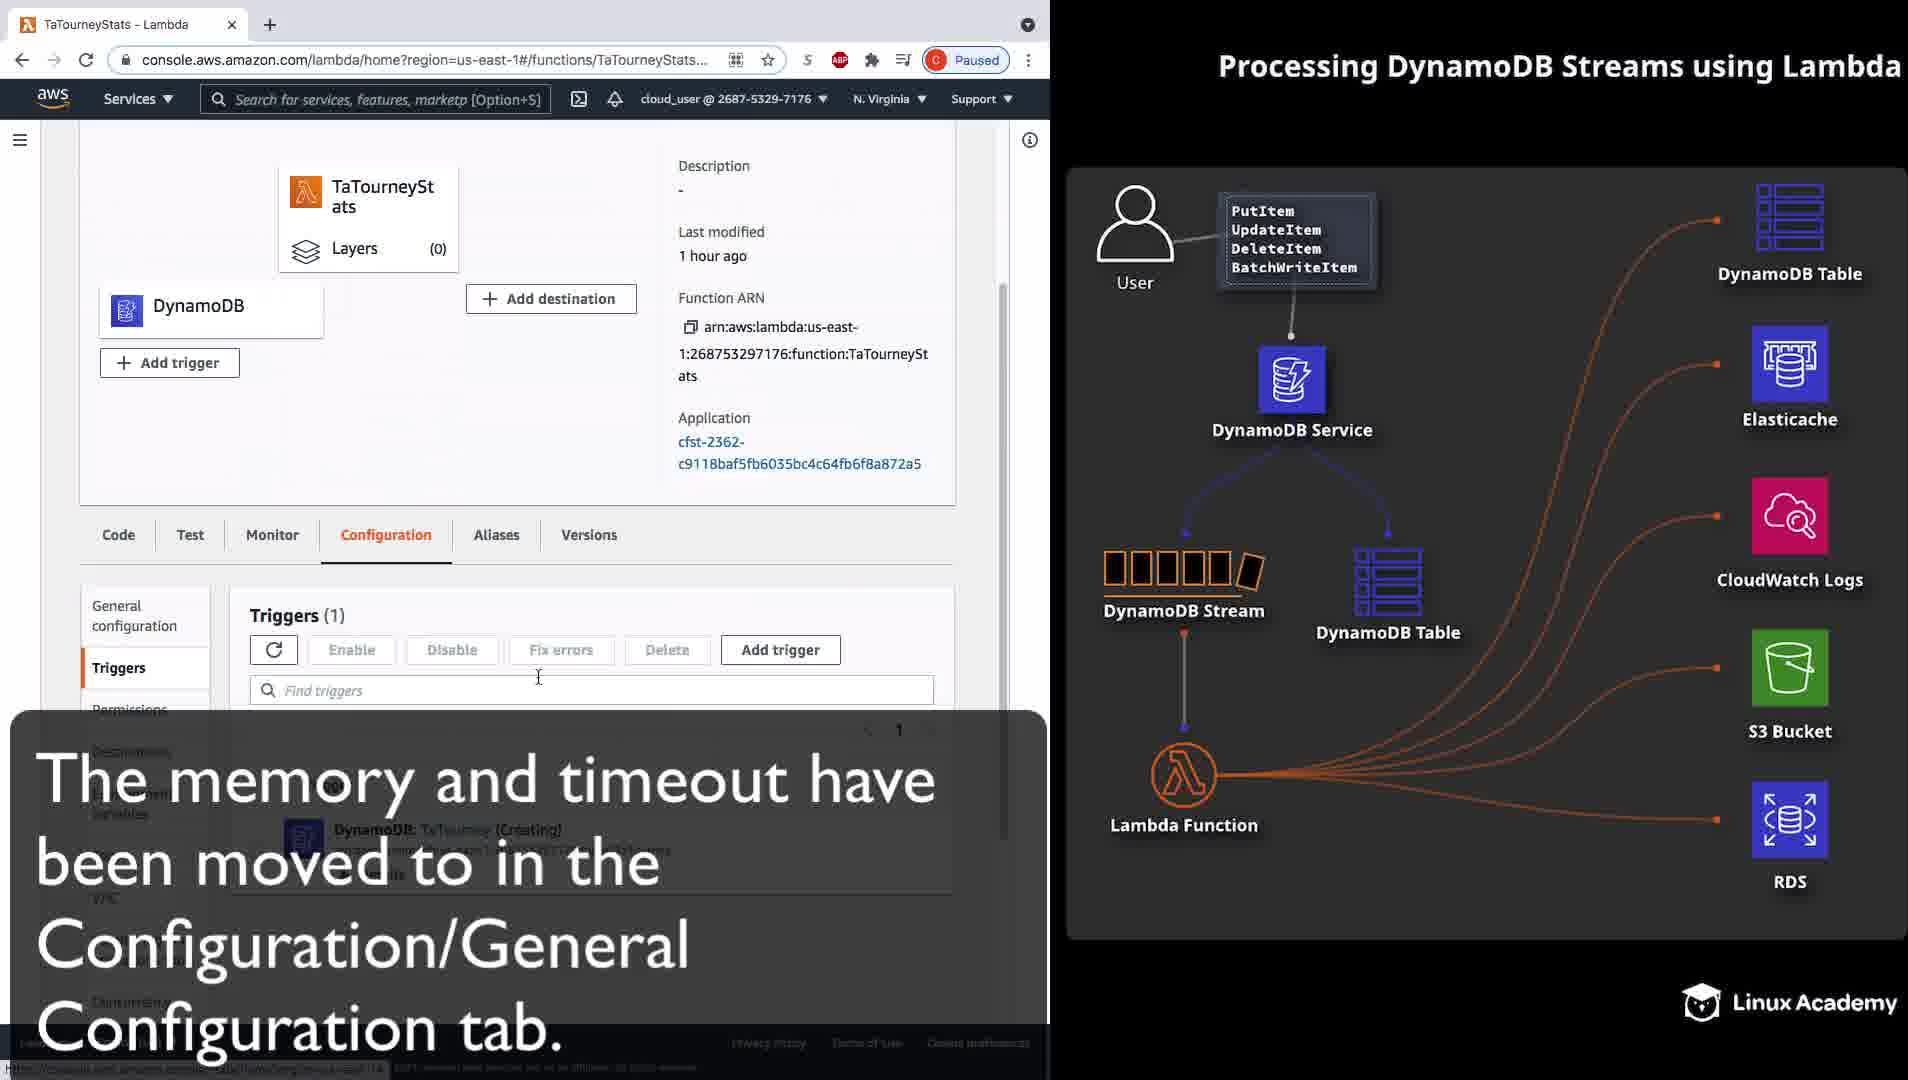
Task: Click the User figure in diagram
Action: (x=1135, y=224)
